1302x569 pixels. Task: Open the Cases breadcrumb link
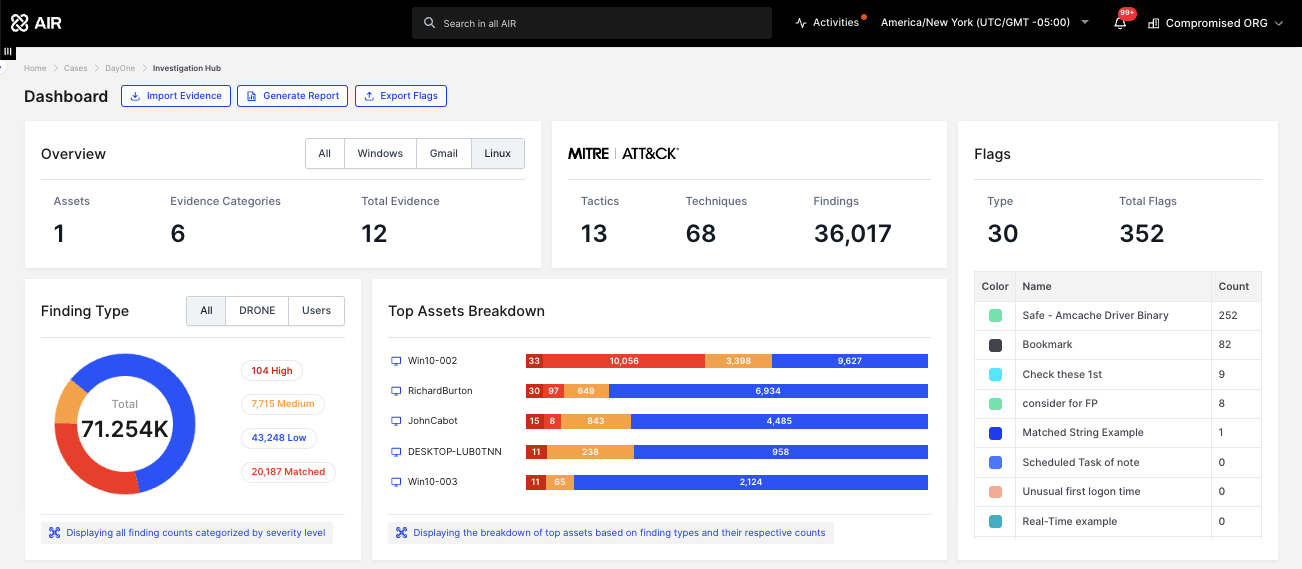point(75,68)
